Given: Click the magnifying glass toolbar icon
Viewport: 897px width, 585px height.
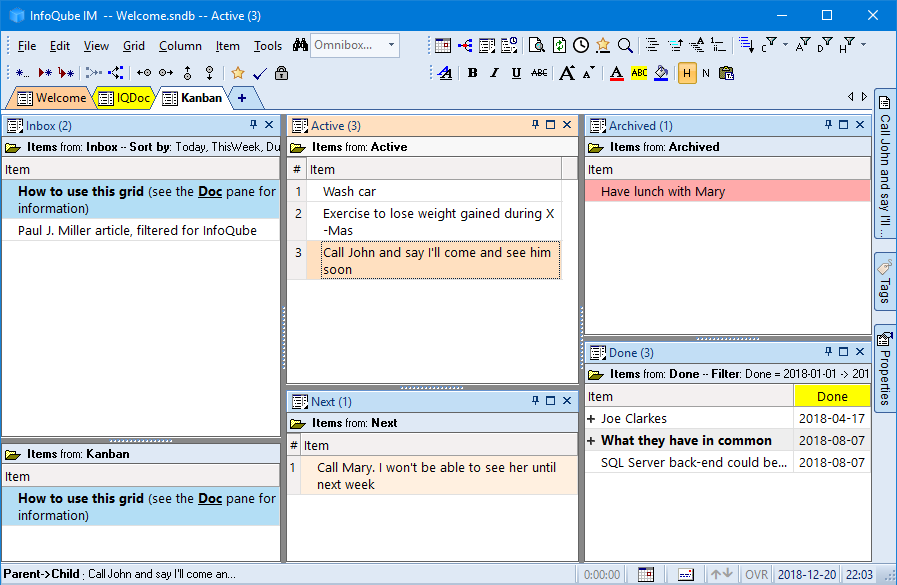Looking at the screenshot, I should pyautogui.click(x=625, y=45).
